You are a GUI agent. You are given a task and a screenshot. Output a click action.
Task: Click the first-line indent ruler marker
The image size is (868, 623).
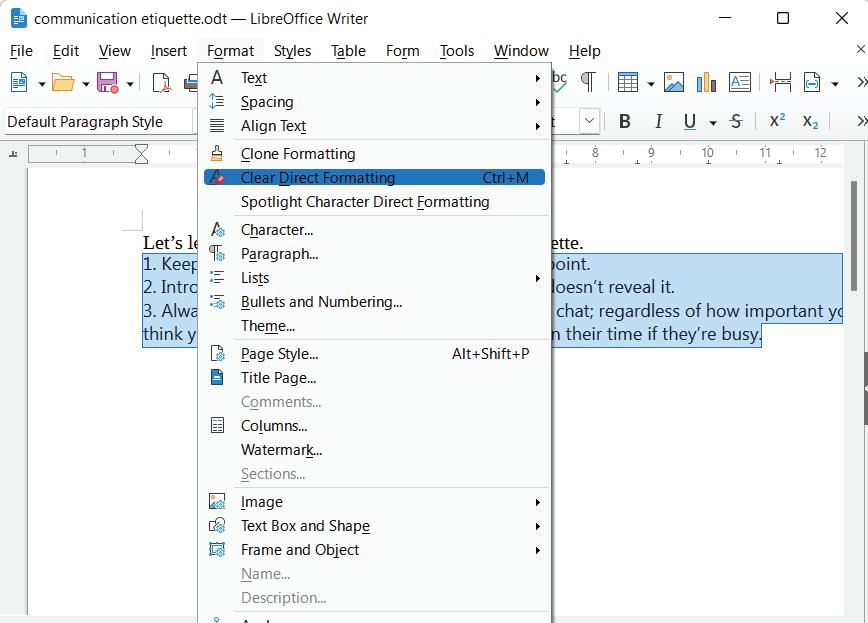pos(142,150)
